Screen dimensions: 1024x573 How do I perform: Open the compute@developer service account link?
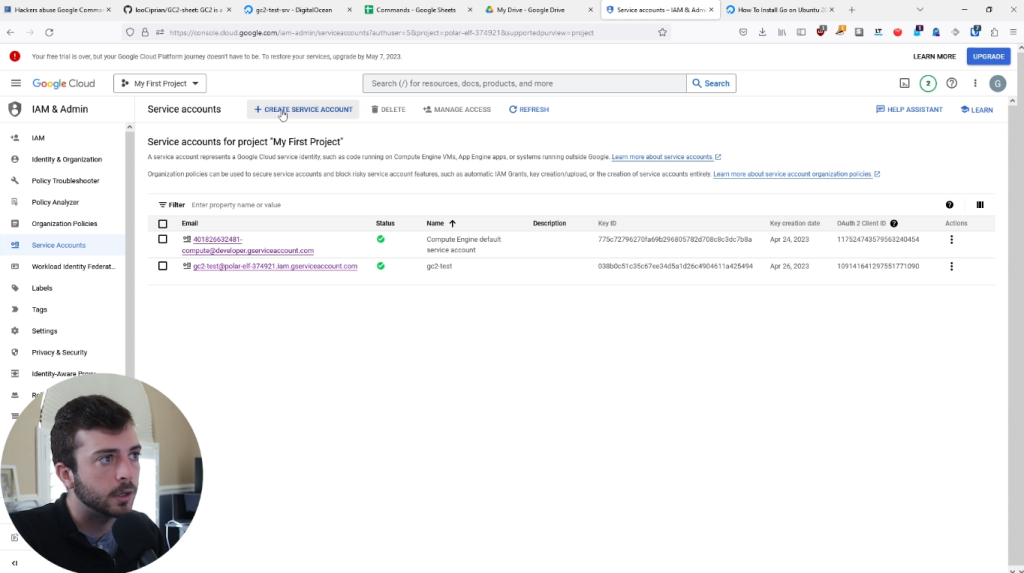[x=248, y=245]
